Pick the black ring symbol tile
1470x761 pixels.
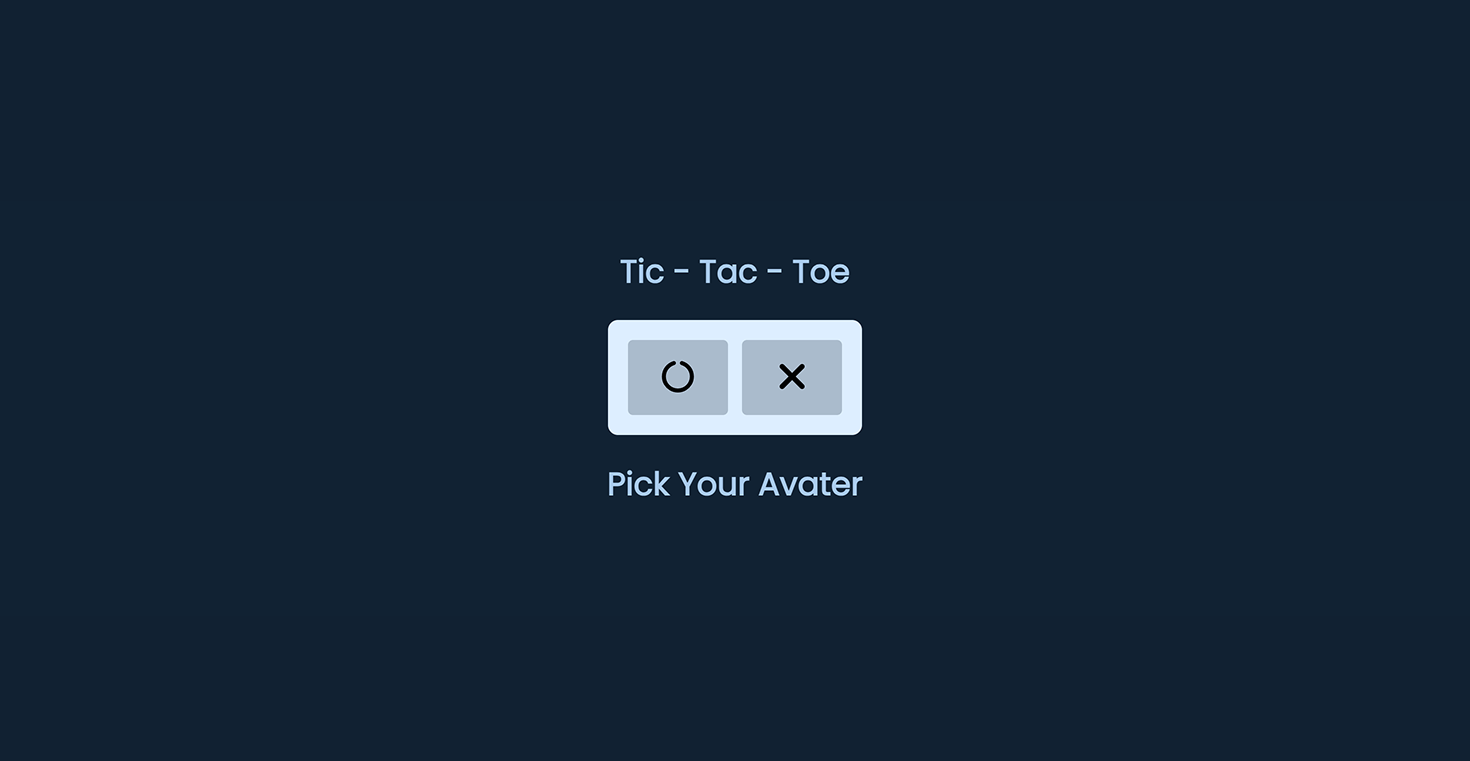tap(678, 377)
